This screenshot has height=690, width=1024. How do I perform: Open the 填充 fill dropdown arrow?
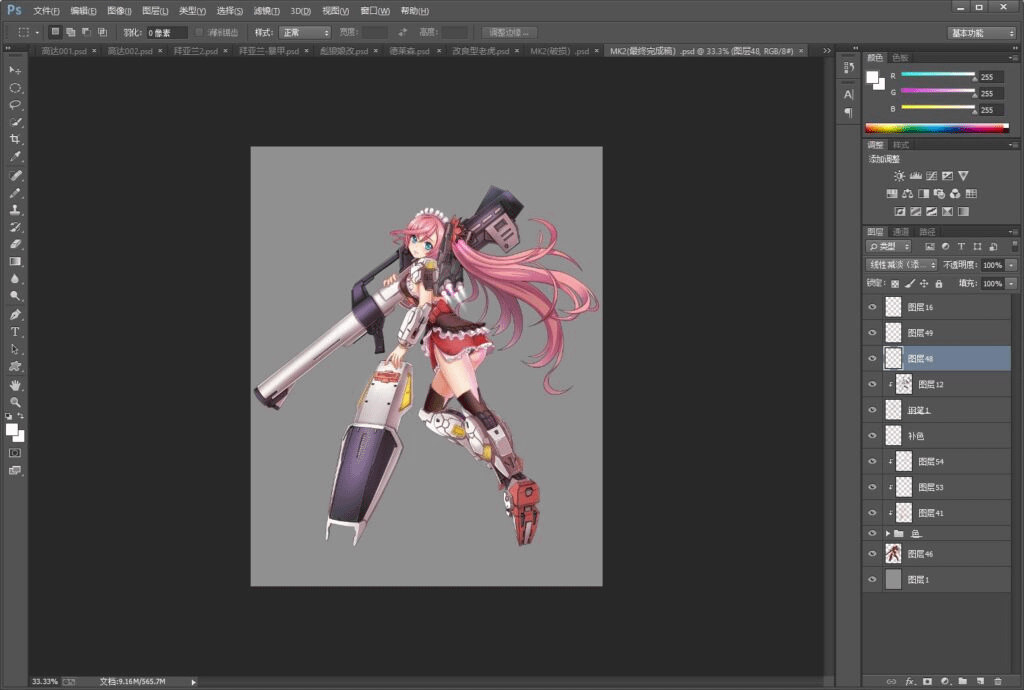1012,283
